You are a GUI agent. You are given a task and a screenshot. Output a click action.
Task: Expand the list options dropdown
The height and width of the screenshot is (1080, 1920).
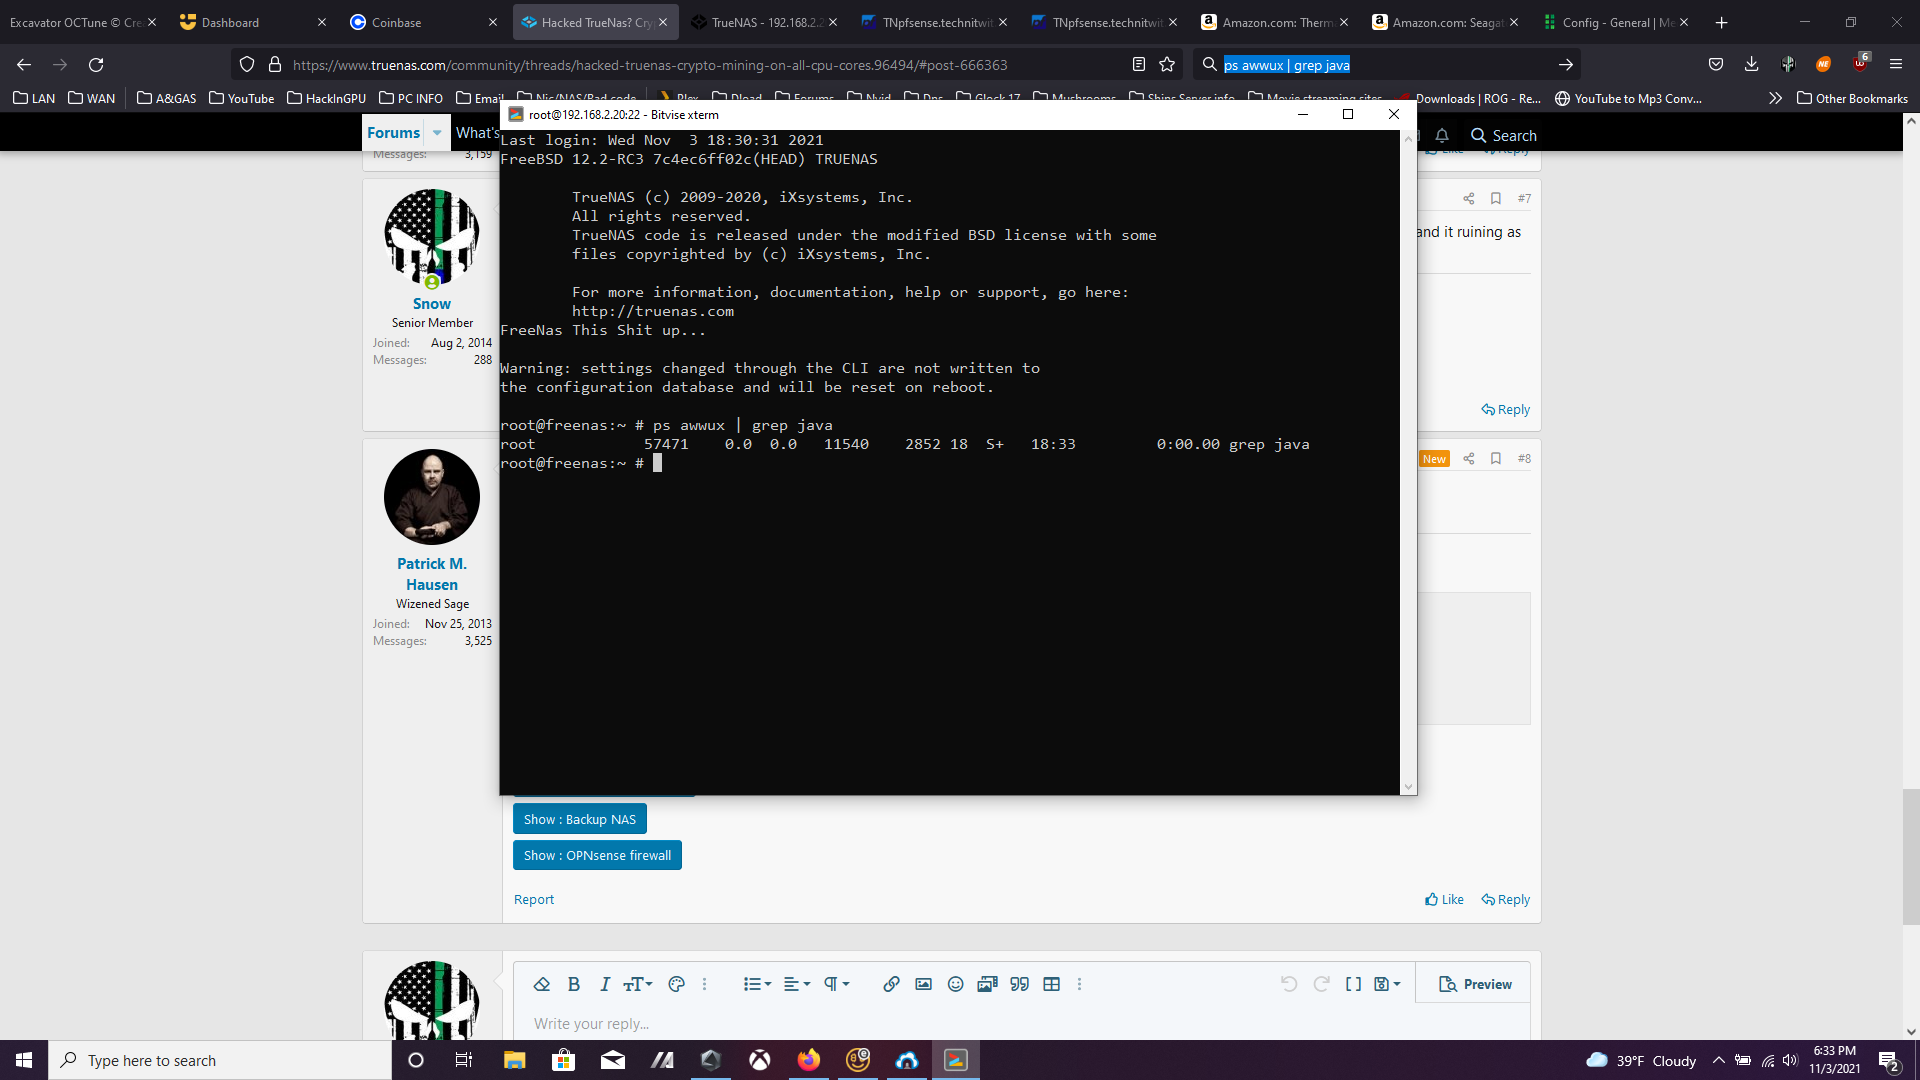757,984
